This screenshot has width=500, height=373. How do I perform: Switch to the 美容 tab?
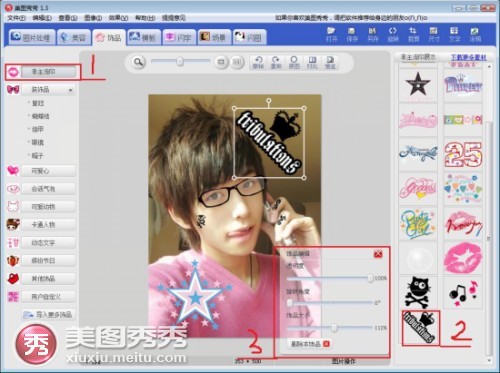(x=73, y=37)
